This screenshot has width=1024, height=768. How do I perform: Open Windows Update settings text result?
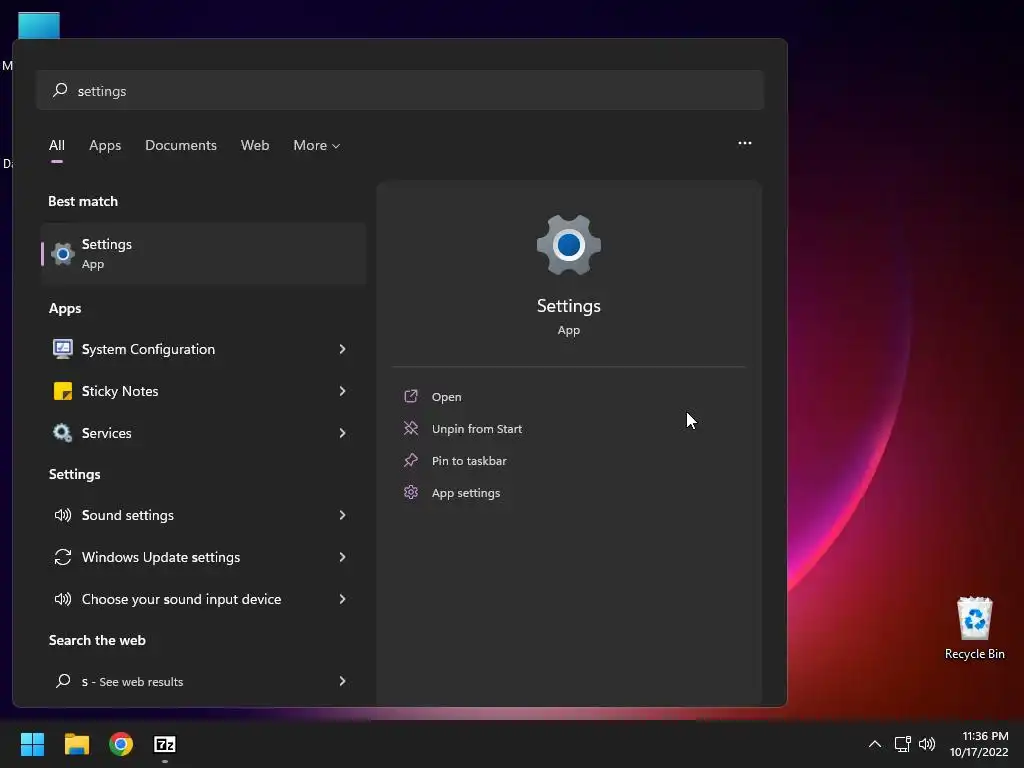coord(161,557)
